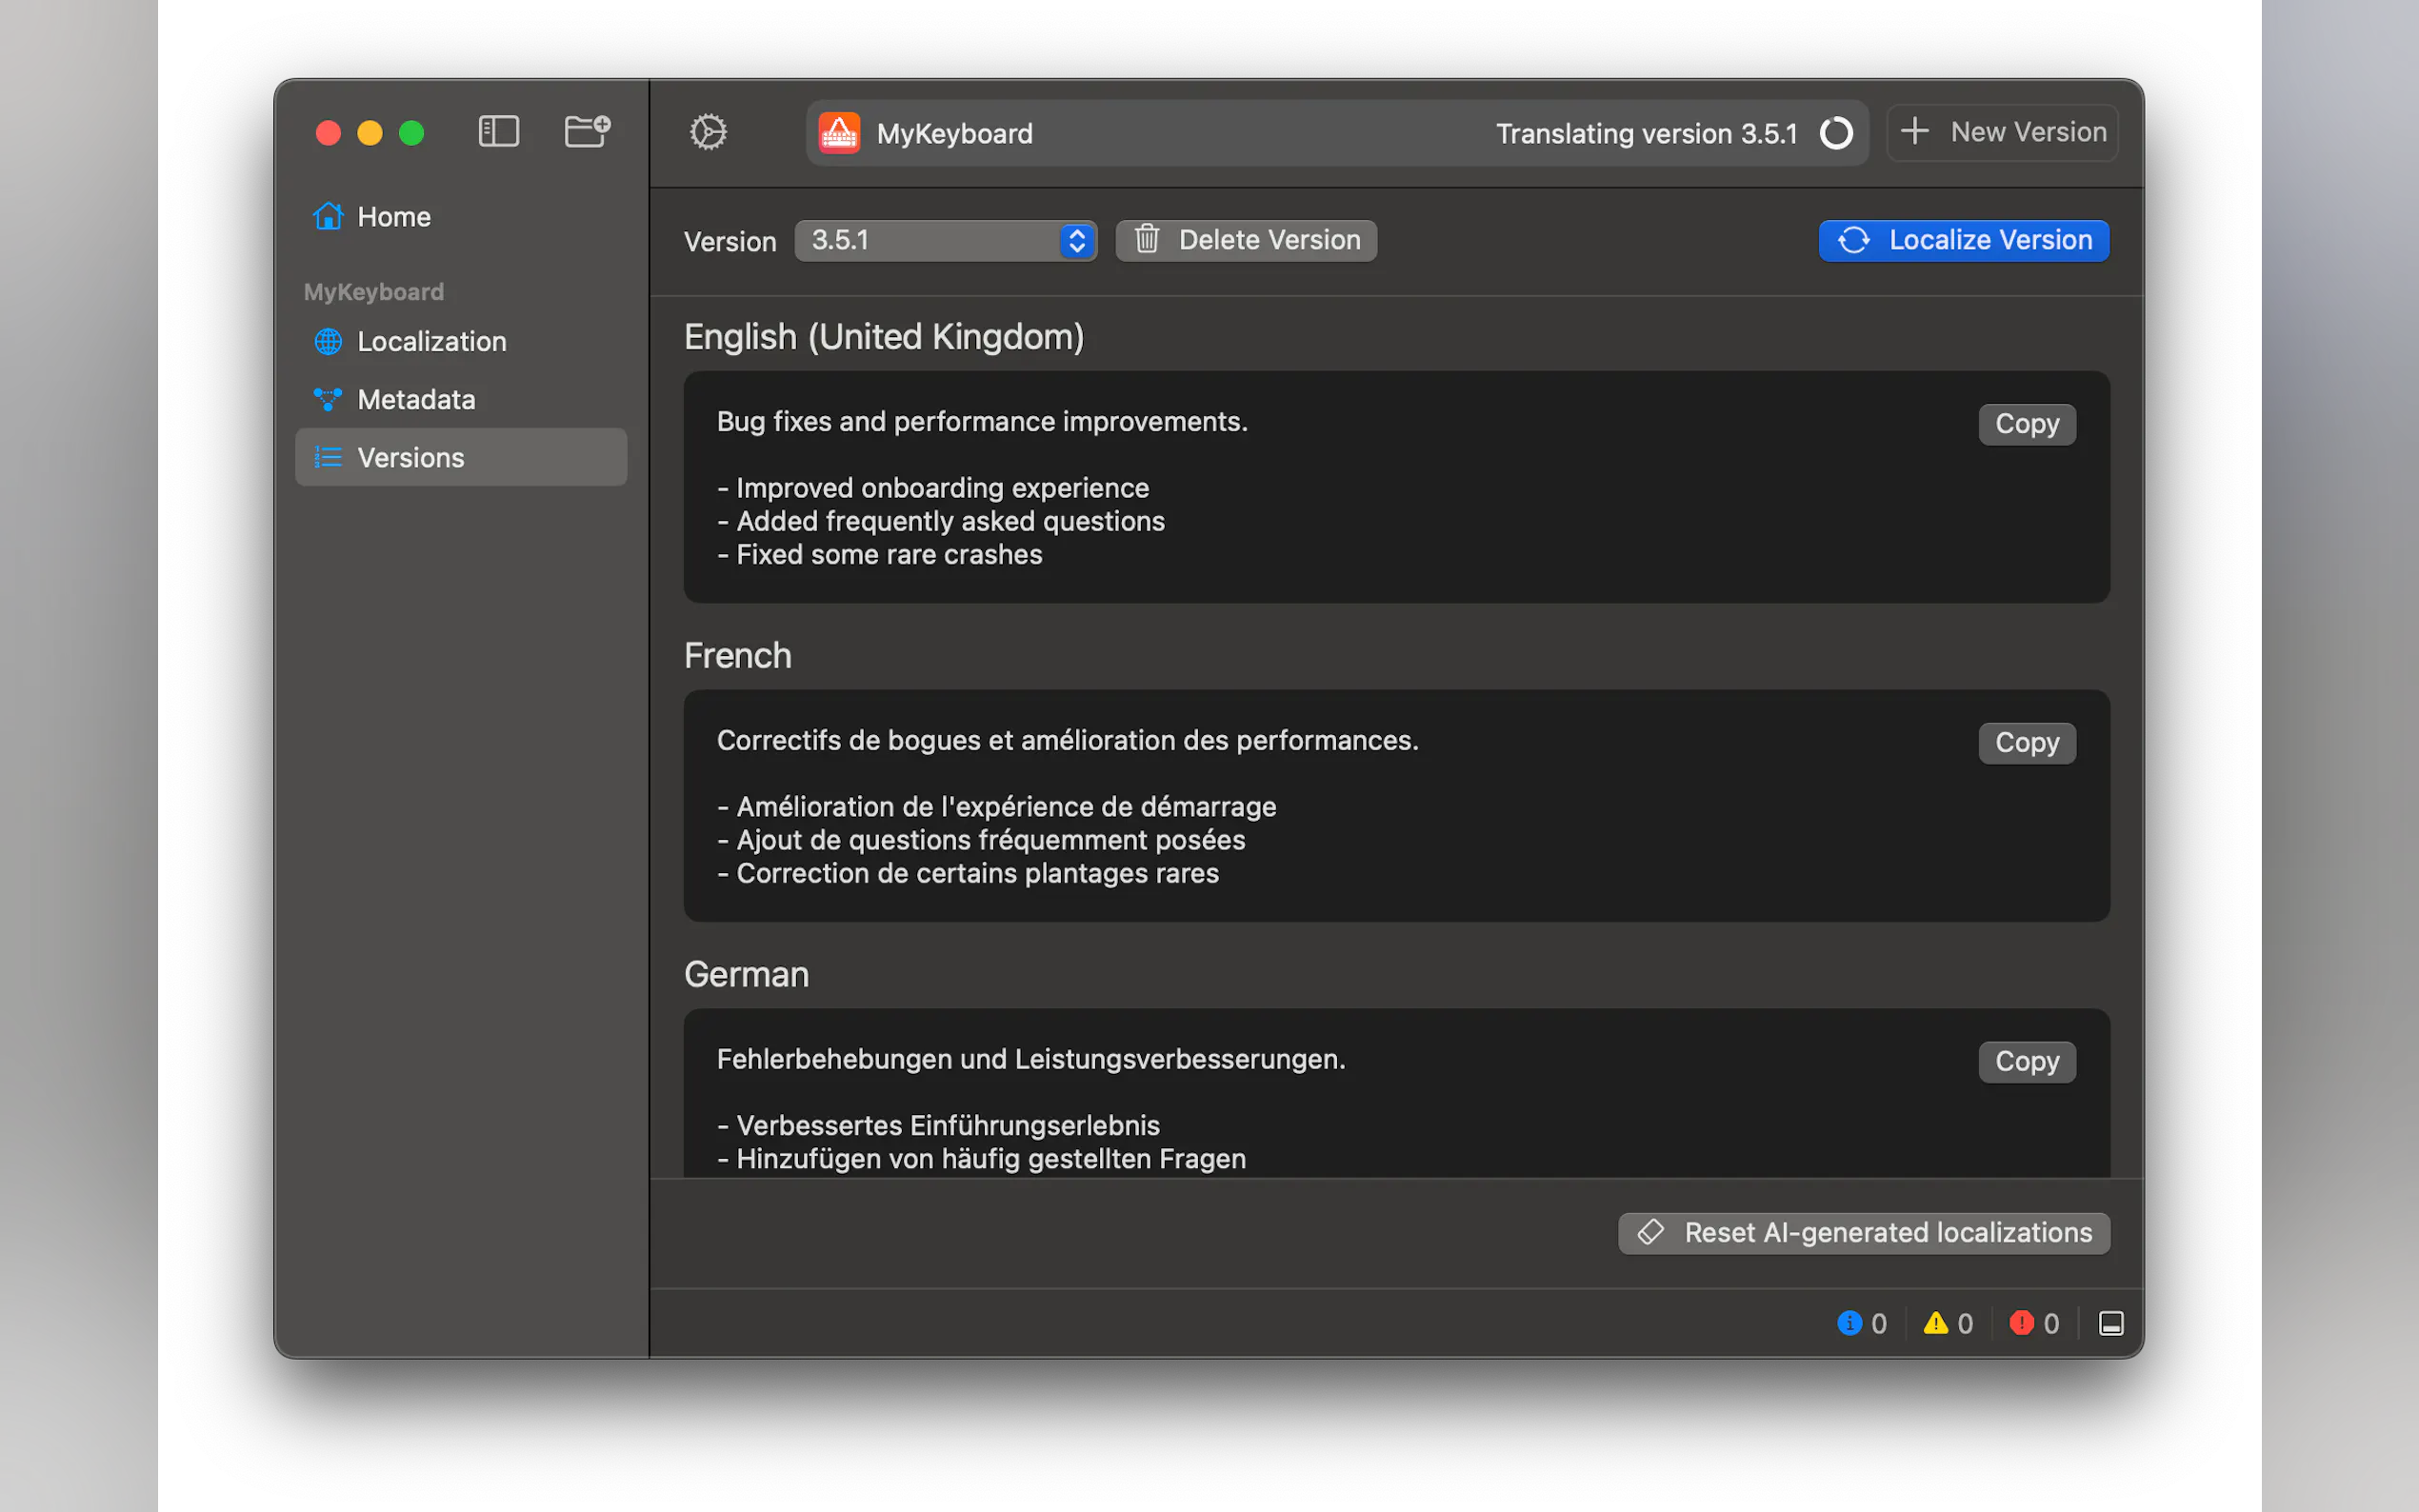Open the settings gear icon
Screen dimensions: 2419x1512
click(708, 132)
